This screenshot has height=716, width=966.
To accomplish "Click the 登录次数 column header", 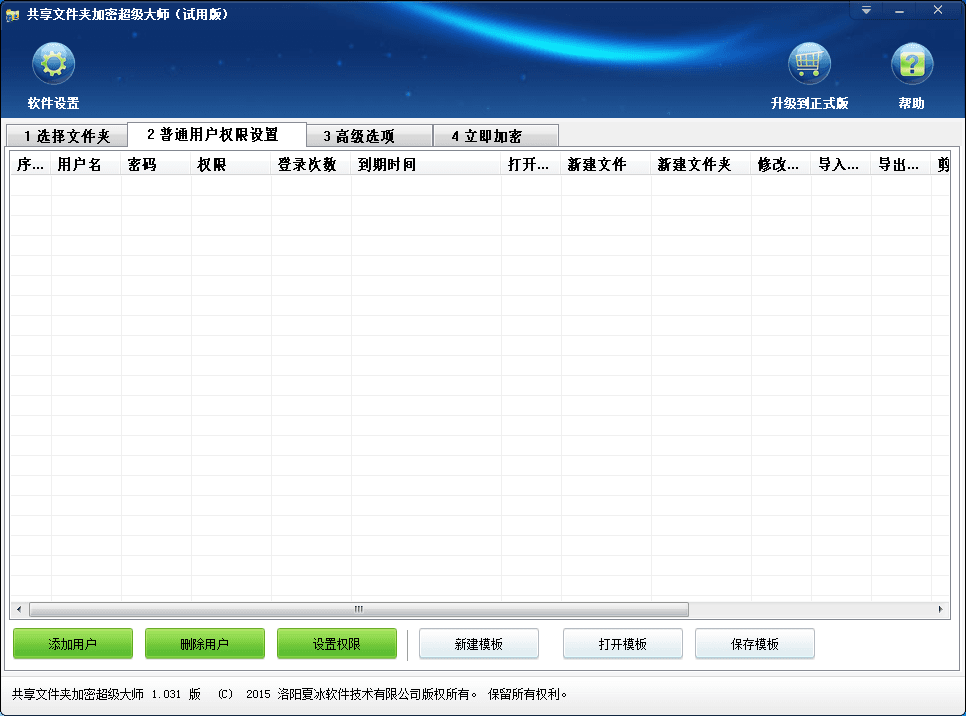I will click(x=311, y=165).
